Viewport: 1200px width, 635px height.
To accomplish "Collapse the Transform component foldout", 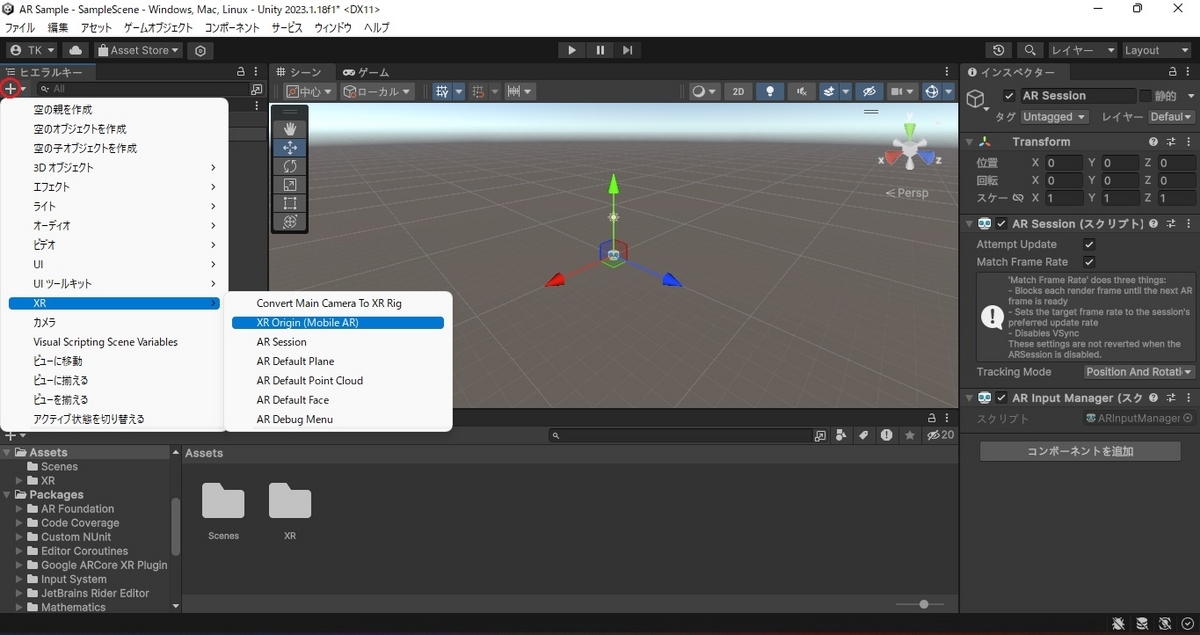I will click(x=969, y=142).
